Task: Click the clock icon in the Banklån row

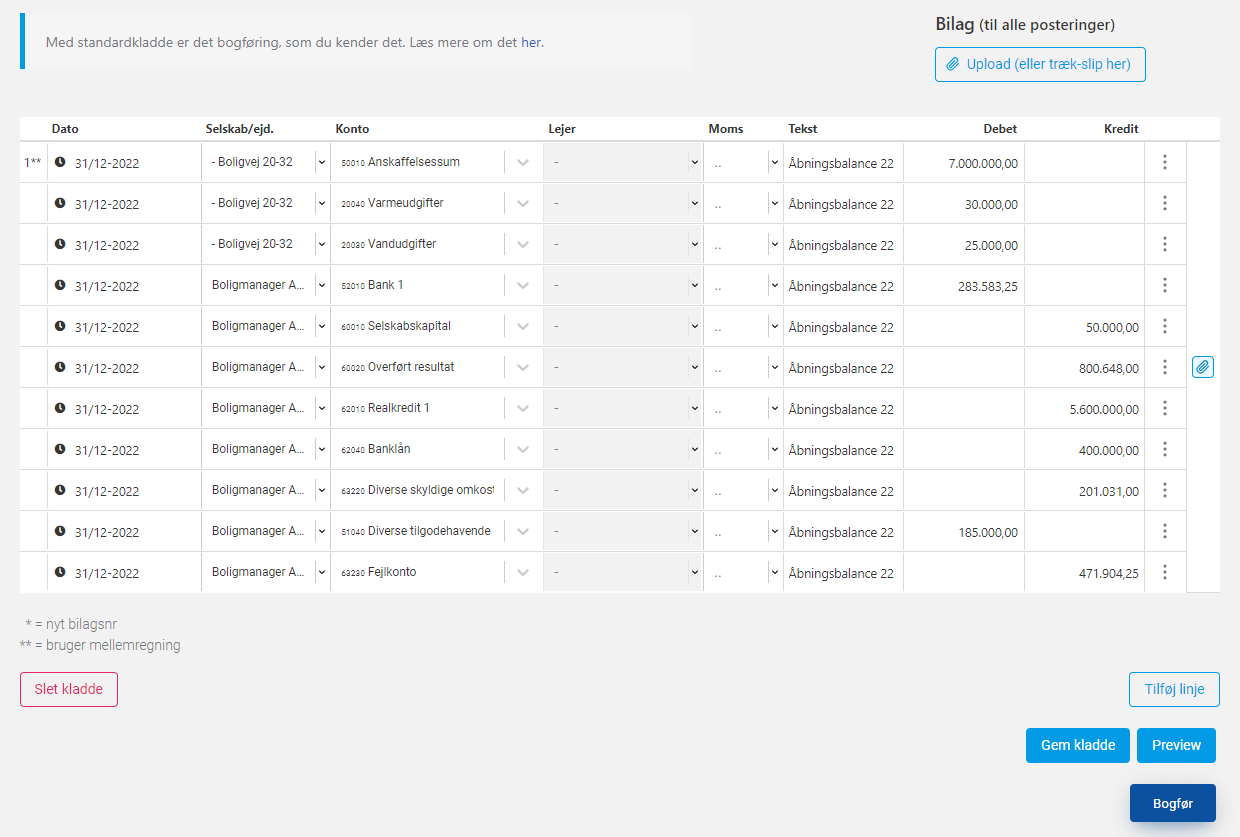Action: 60,449
